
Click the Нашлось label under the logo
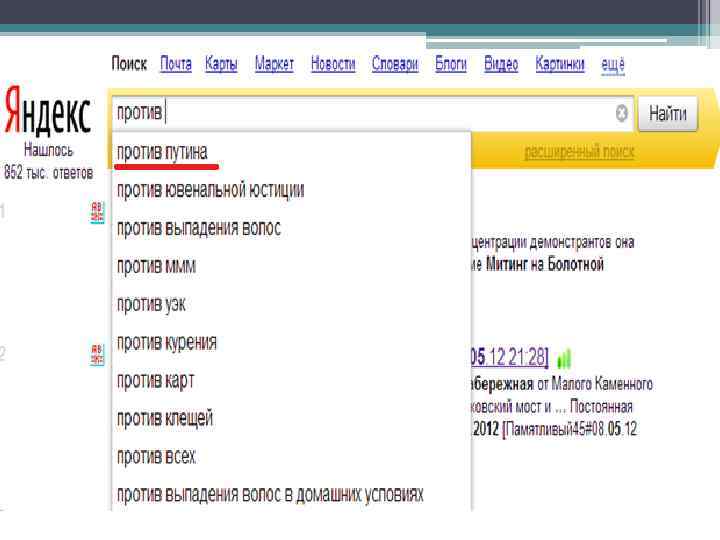click(48, 150)
